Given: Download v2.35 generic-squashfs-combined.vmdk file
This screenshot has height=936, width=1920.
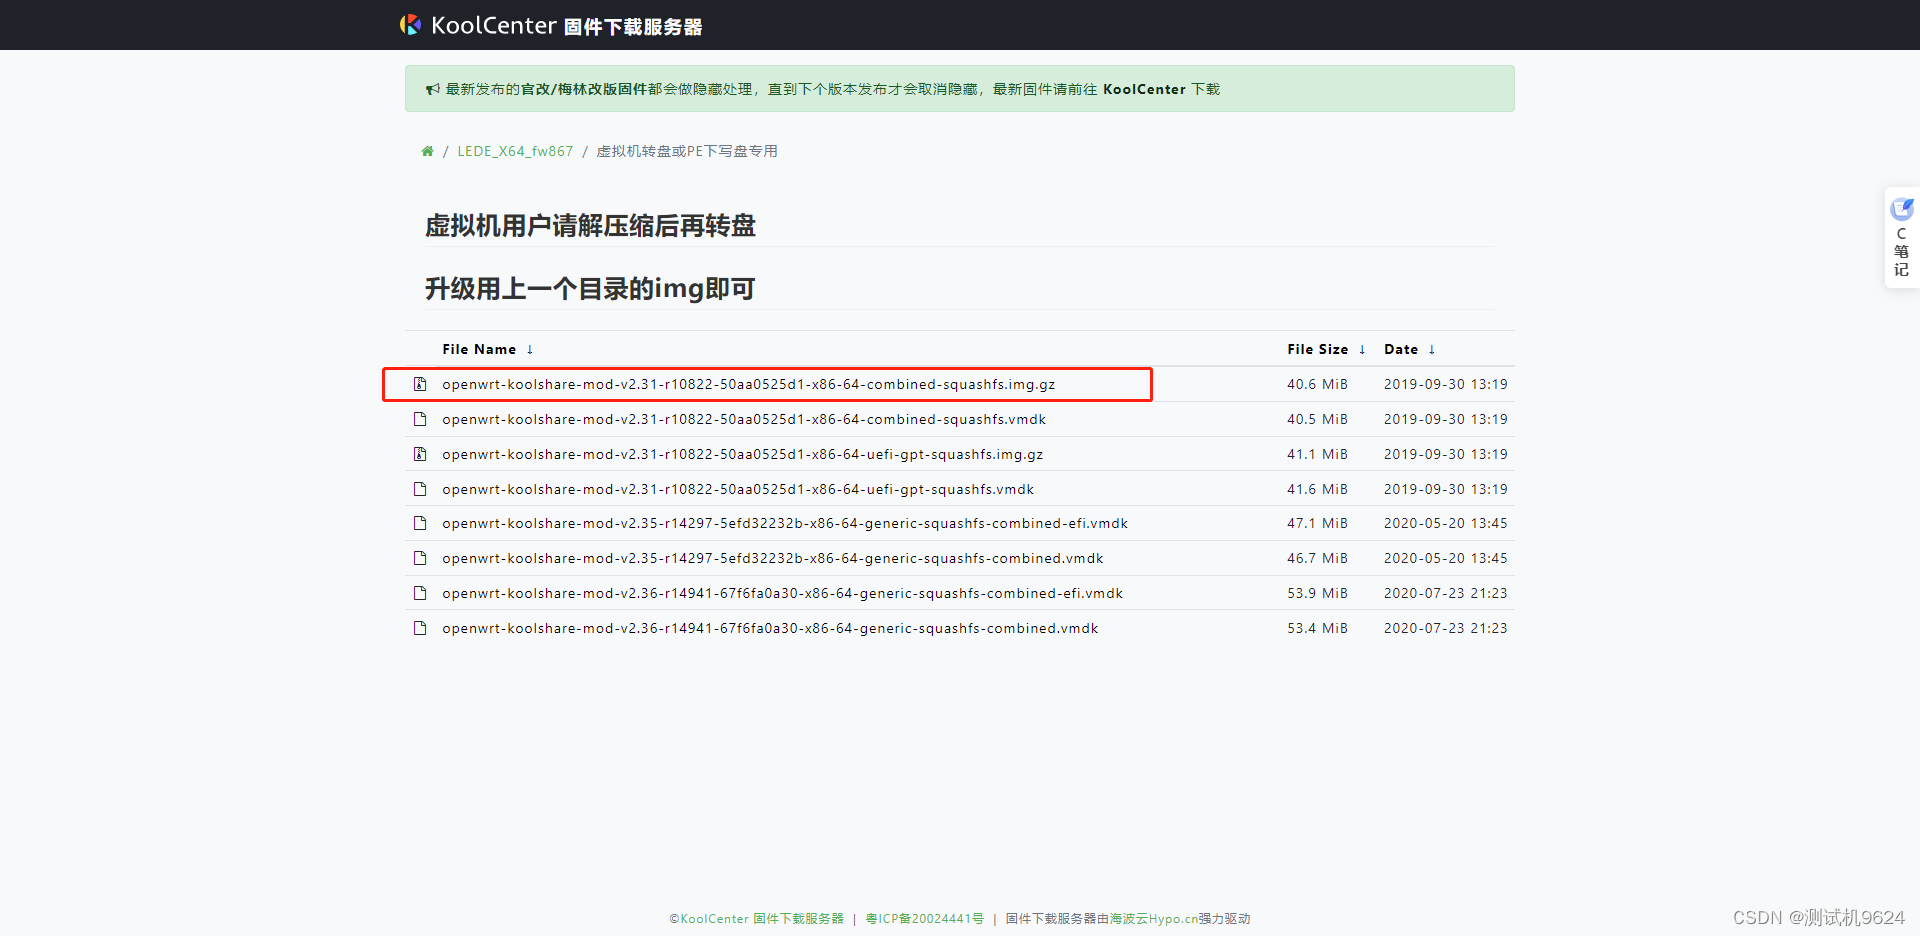Looking at the screenshot, I should [x=773, y=558].
